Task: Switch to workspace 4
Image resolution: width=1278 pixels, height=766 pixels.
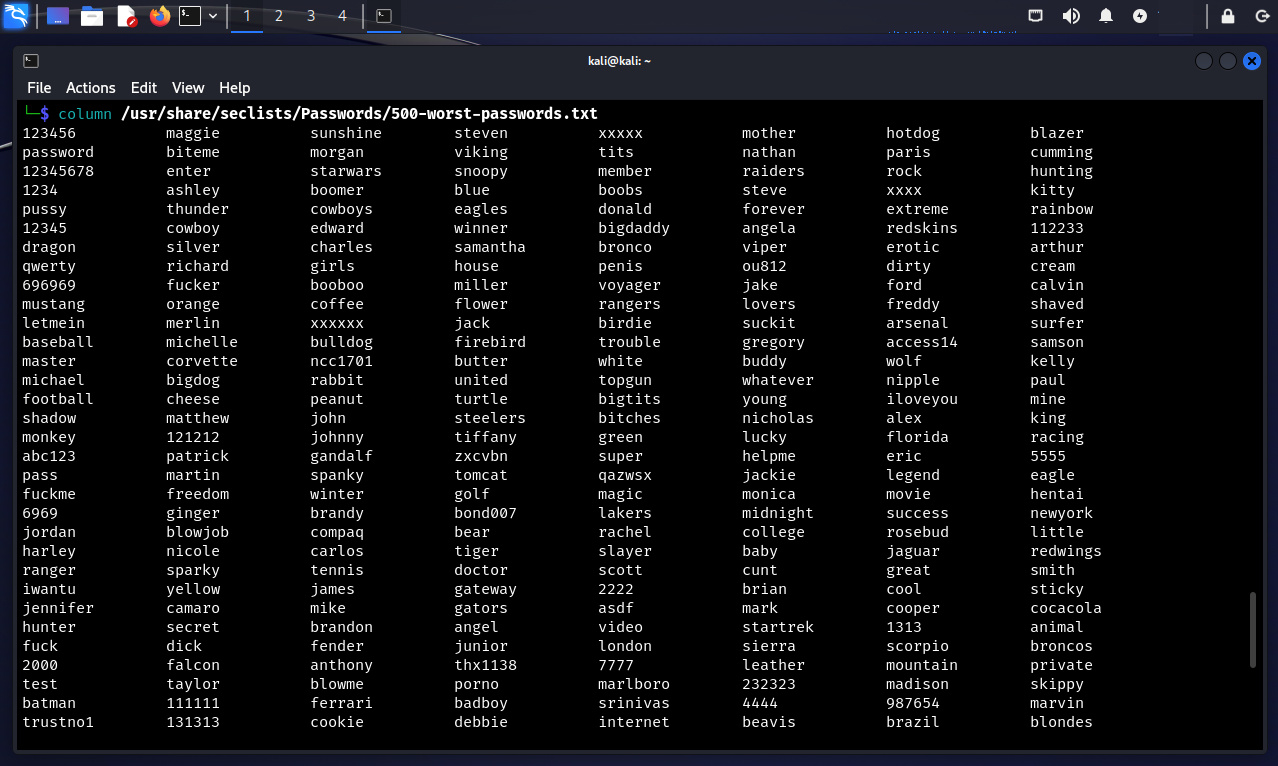Action: pos(343,16)
